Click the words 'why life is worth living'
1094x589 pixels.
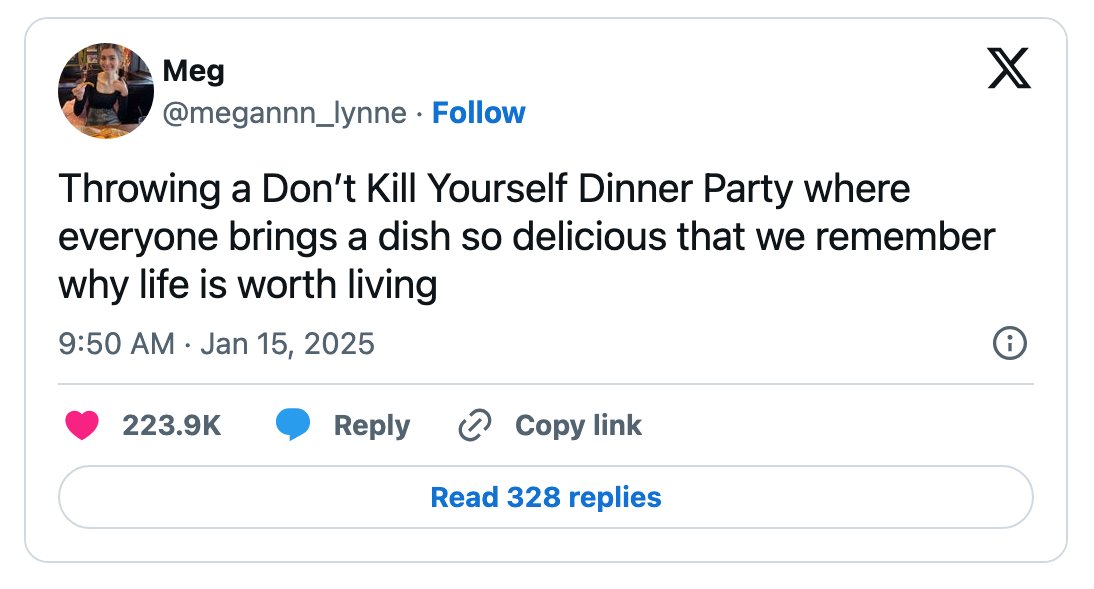[x=248, y=285]
